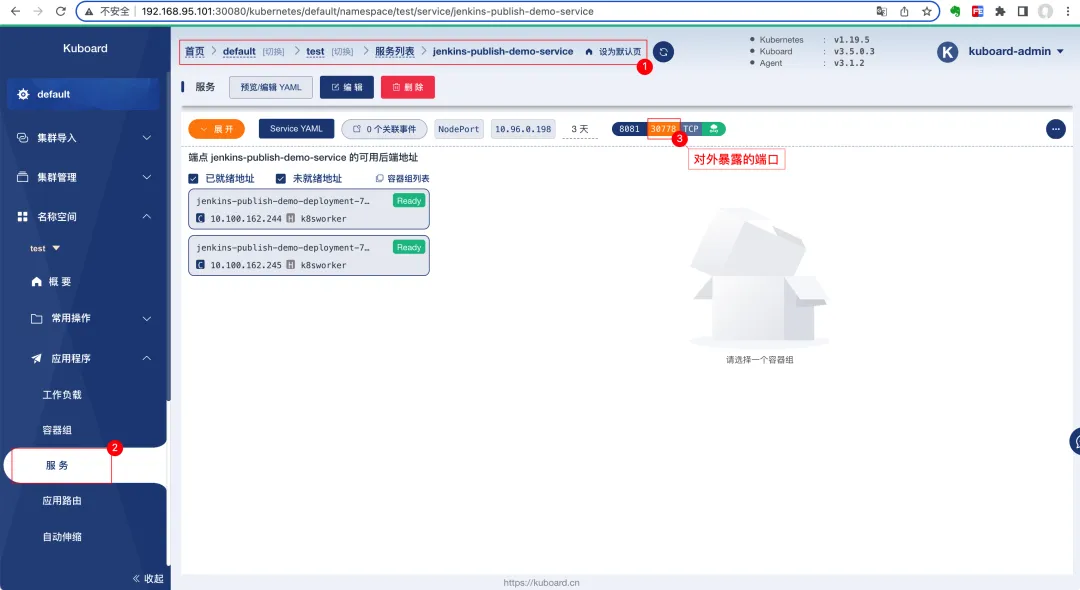Open browser side panel icon
The image size is (1080, 590).
1023,11
